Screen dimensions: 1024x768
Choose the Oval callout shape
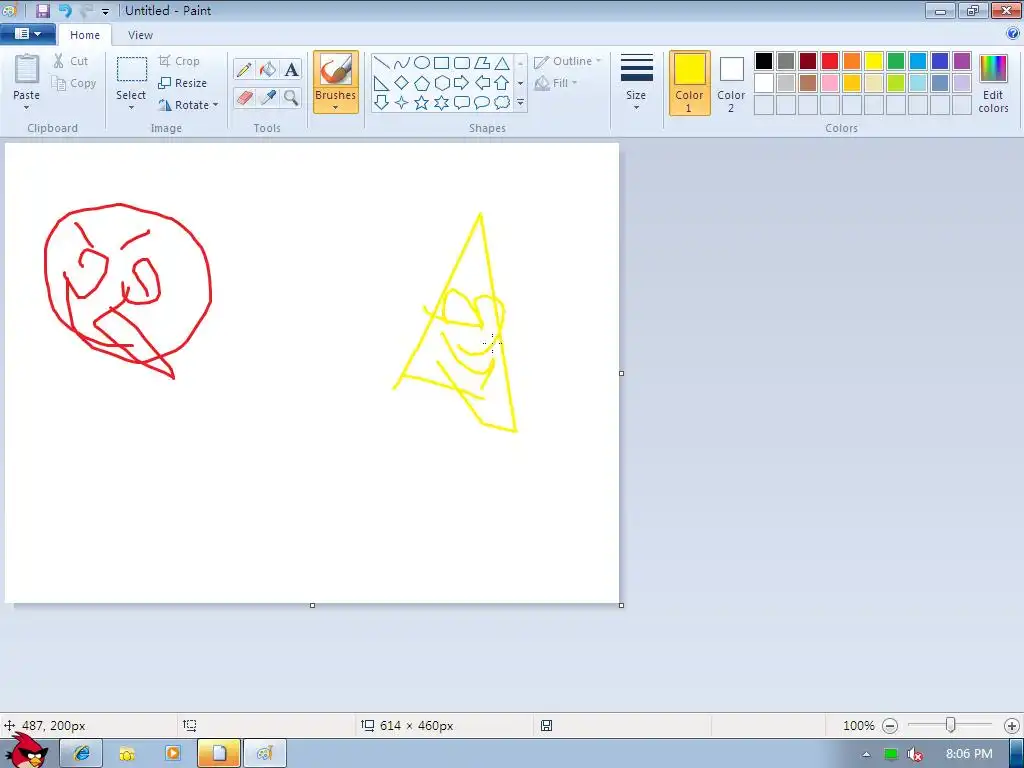482,103
